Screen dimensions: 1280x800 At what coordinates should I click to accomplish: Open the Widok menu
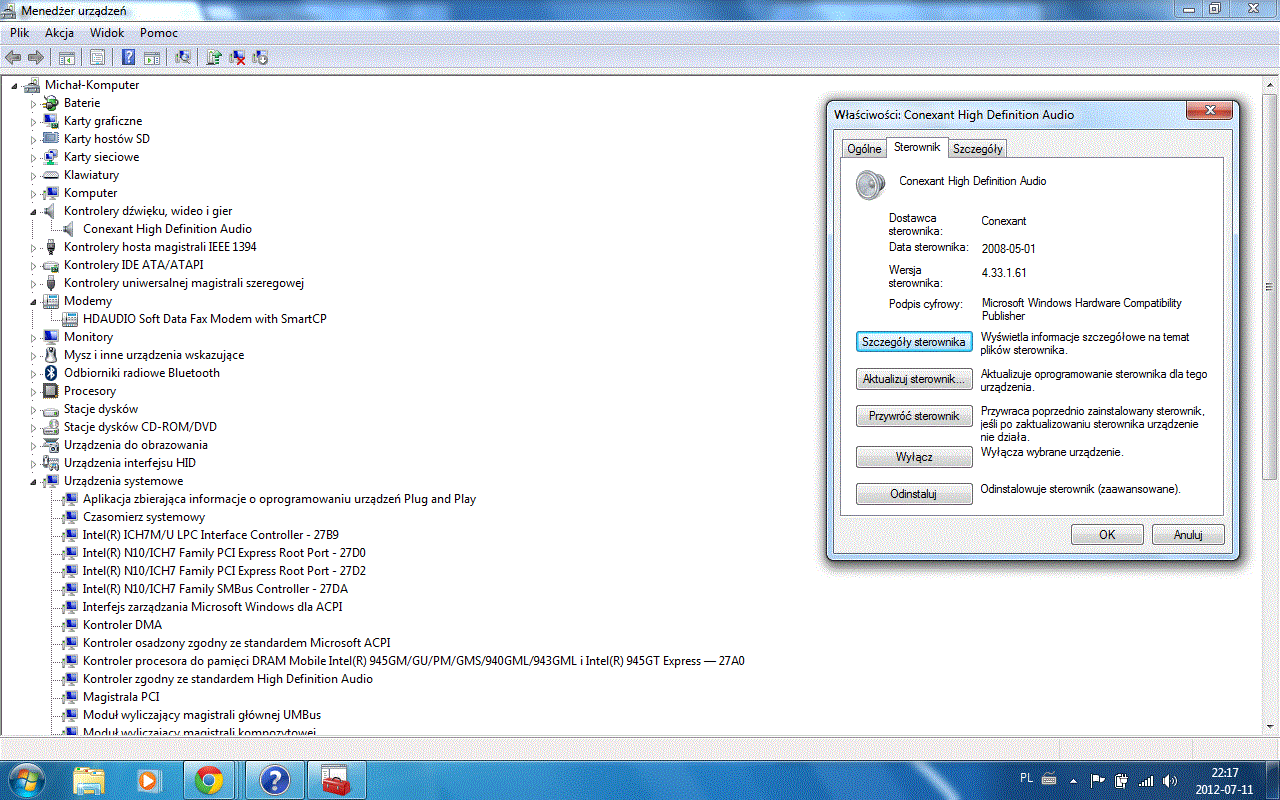pyautogui.click(x=107, y=33)
